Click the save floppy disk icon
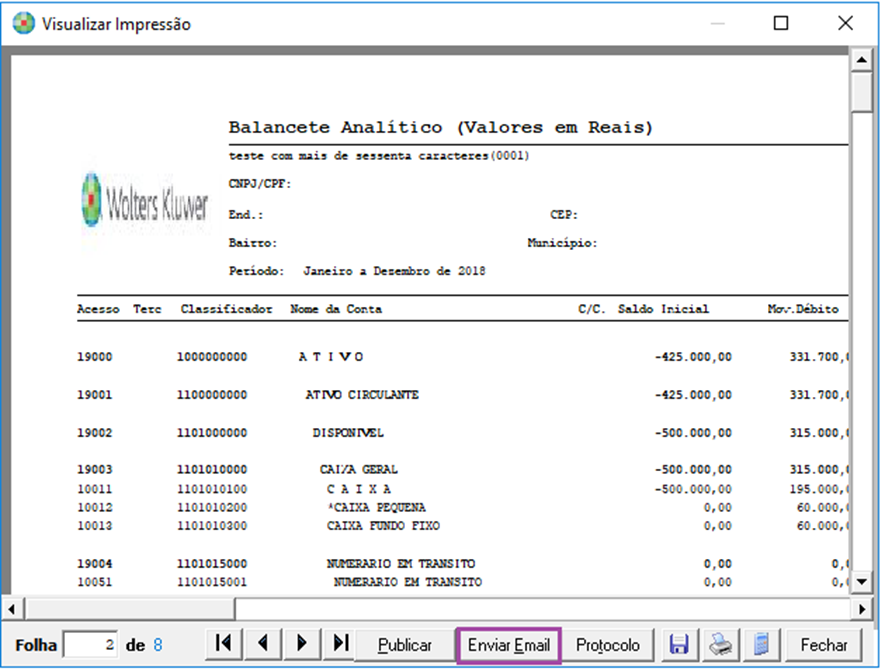882x669 pixels. (x=679, y=644)
